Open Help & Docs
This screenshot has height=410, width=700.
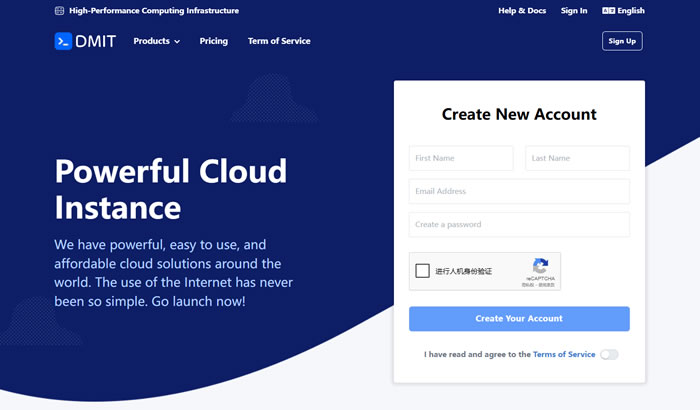[520, 11]
